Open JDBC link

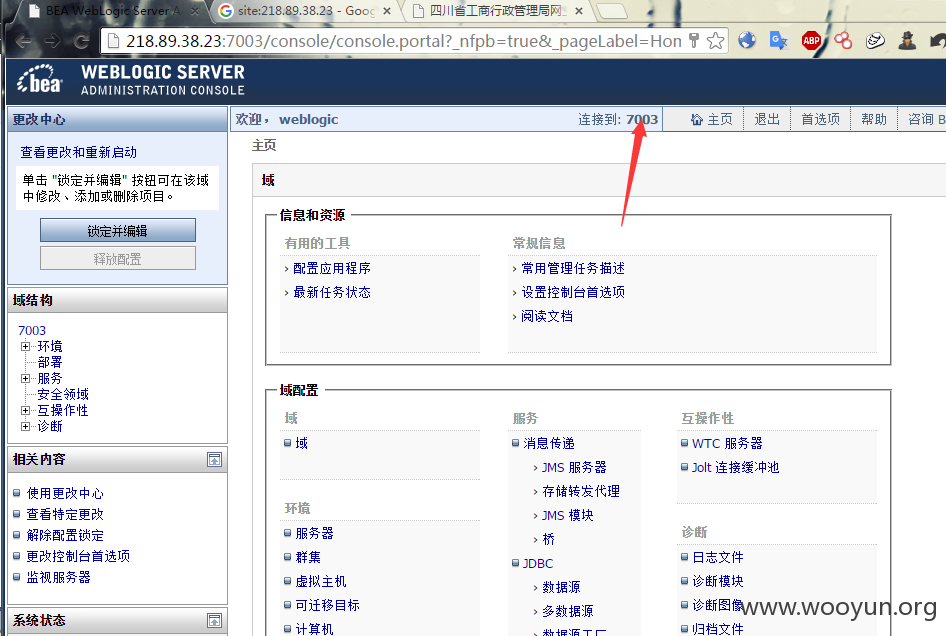538,564
